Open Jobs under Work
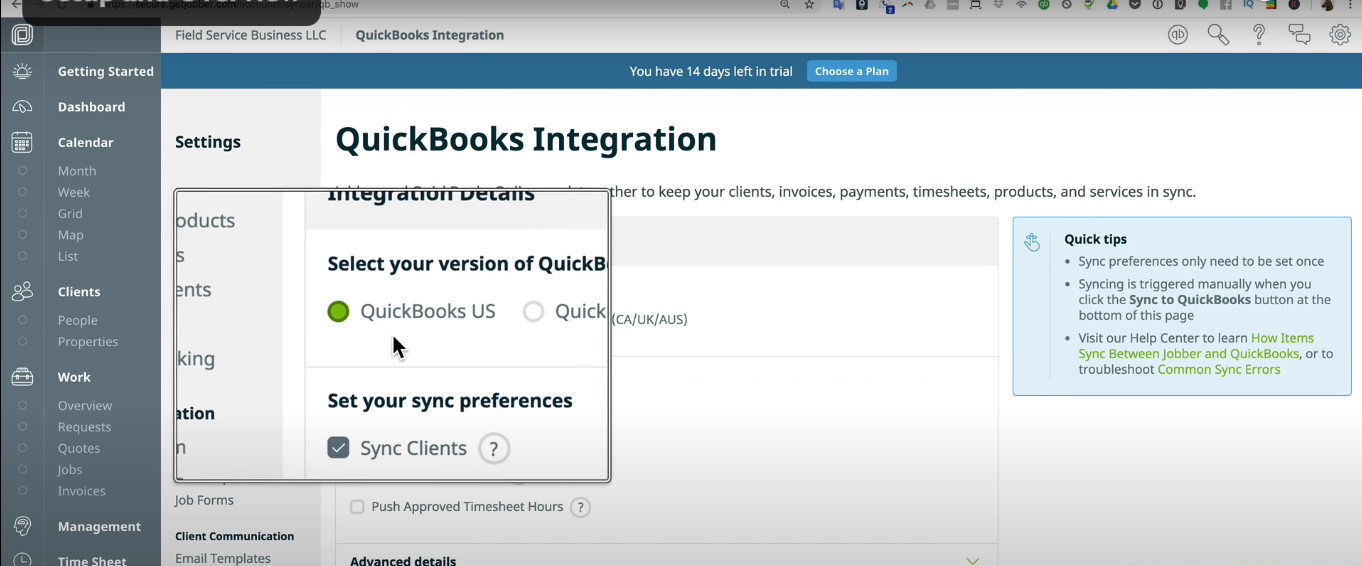The image size is (1362, 566). click(x=70, y=469)
